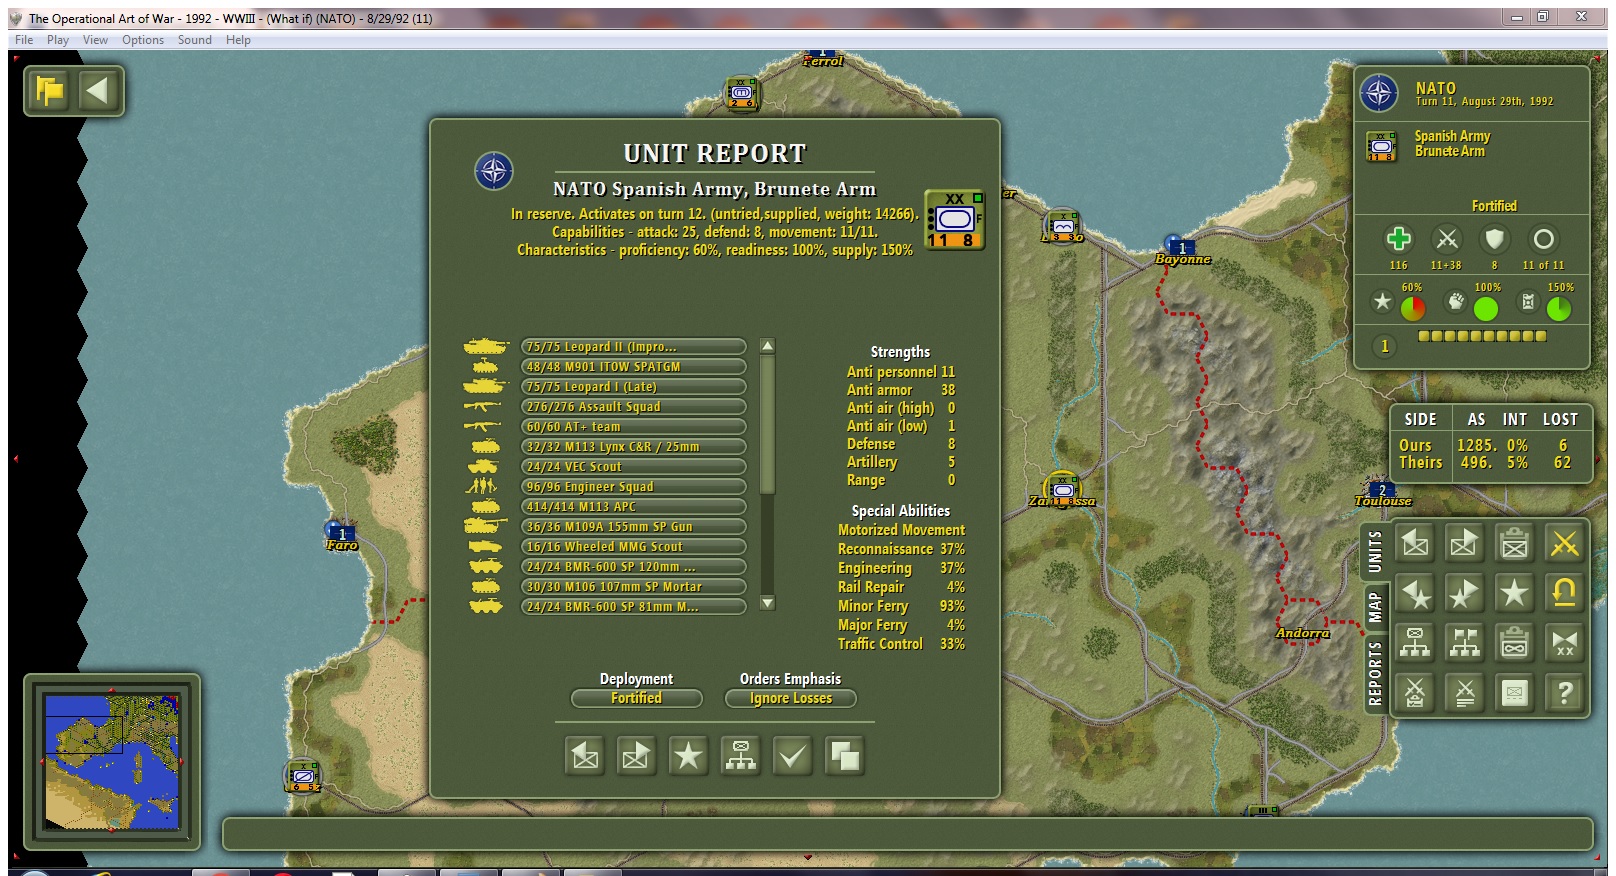
Task: Switch to the UNITS tab
Action: point(1375,551)
